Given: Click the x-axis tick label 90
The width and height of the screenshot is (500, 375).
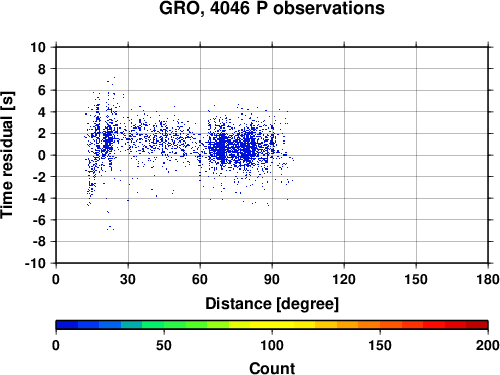Looking at the screenshot, I should click(x=272, y=279).
